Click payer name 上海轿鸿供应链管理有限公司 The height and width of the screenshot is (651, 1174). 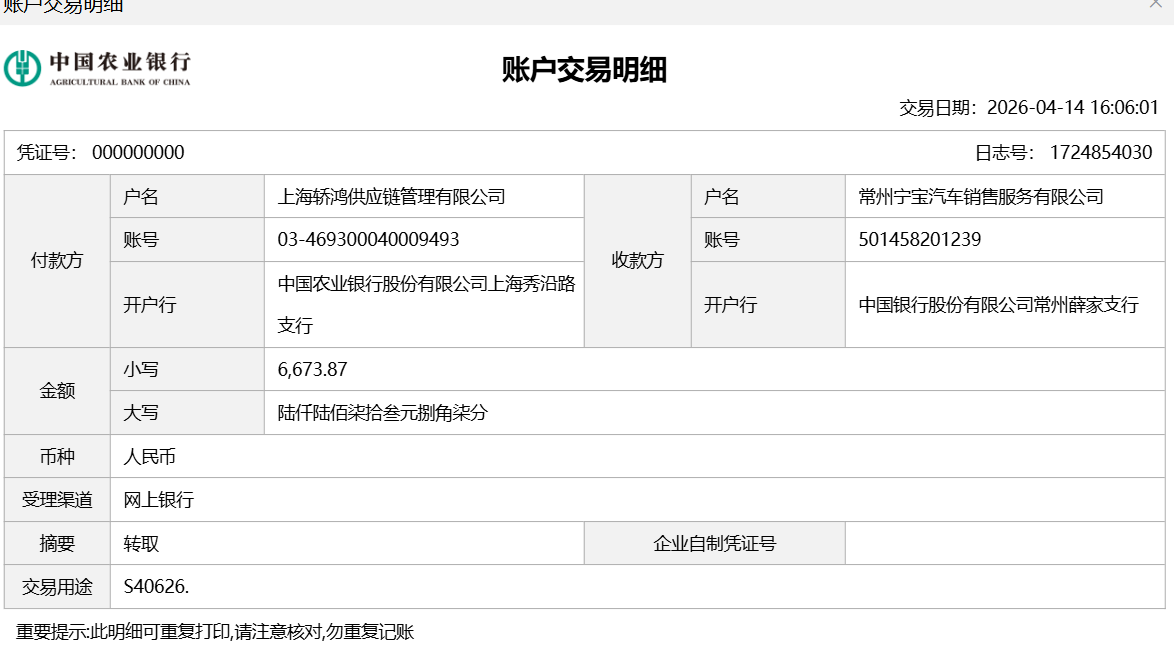coord(391,197)
